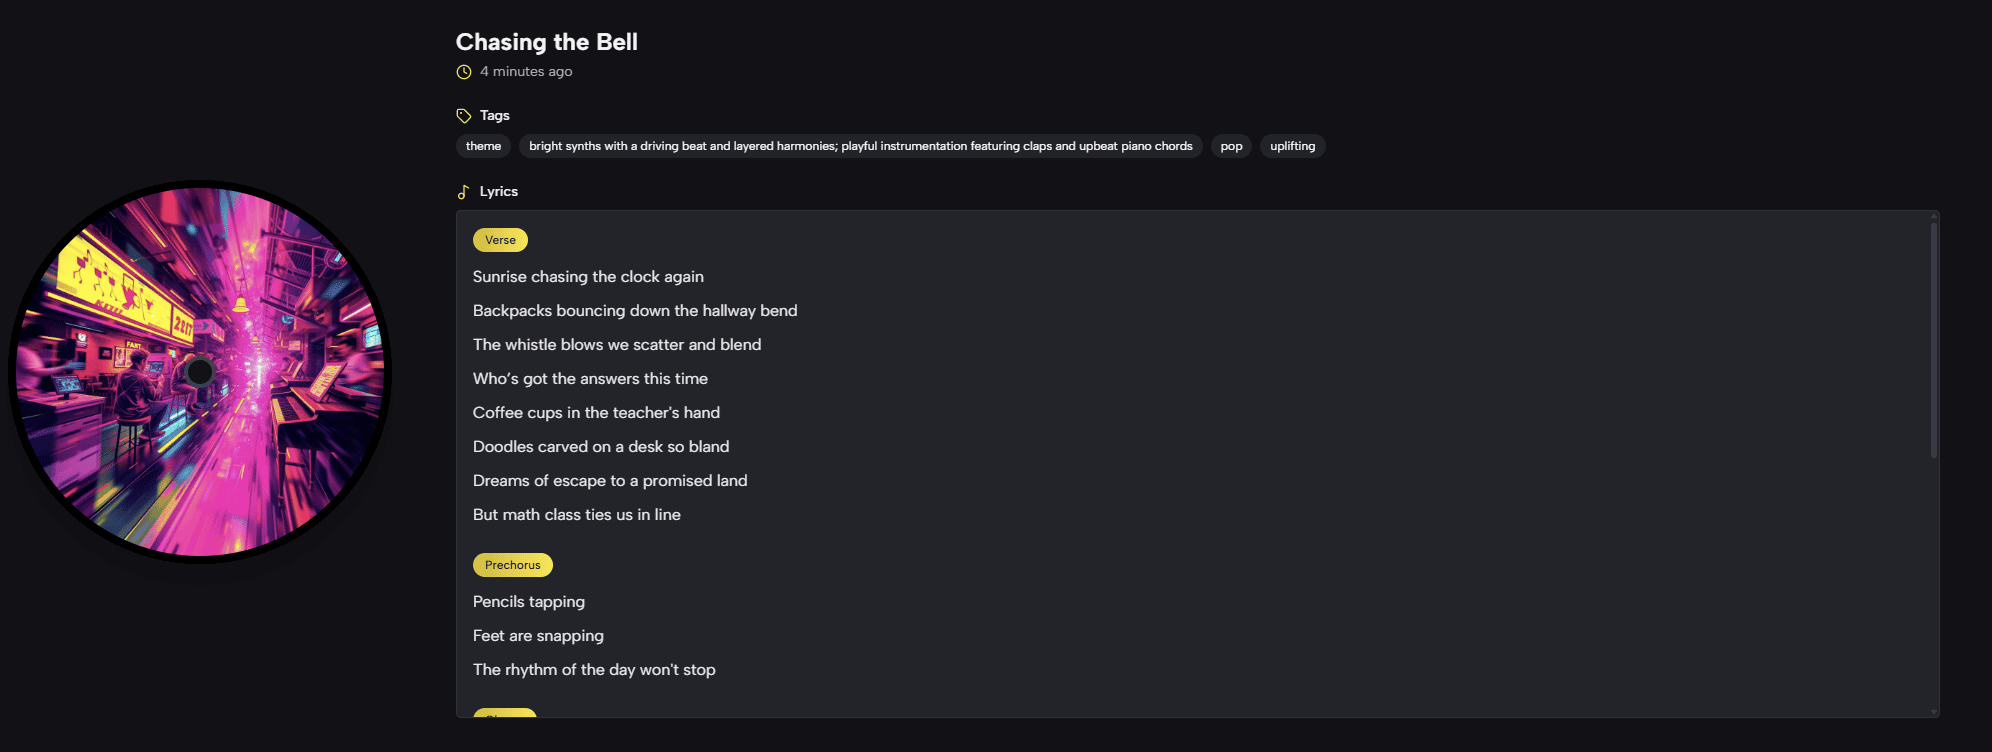Click the yellow Verse section label
Viewport: 1992px width, 752px height.
pyautogui.click(x=500, y=240)
